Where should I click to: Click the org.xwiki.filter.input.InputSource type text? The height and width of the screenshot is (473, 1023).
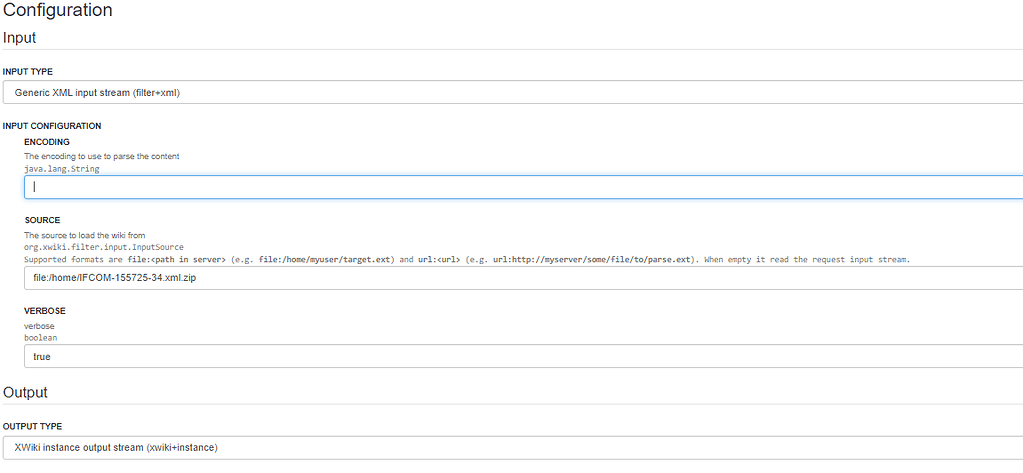(x=104, y=247)
